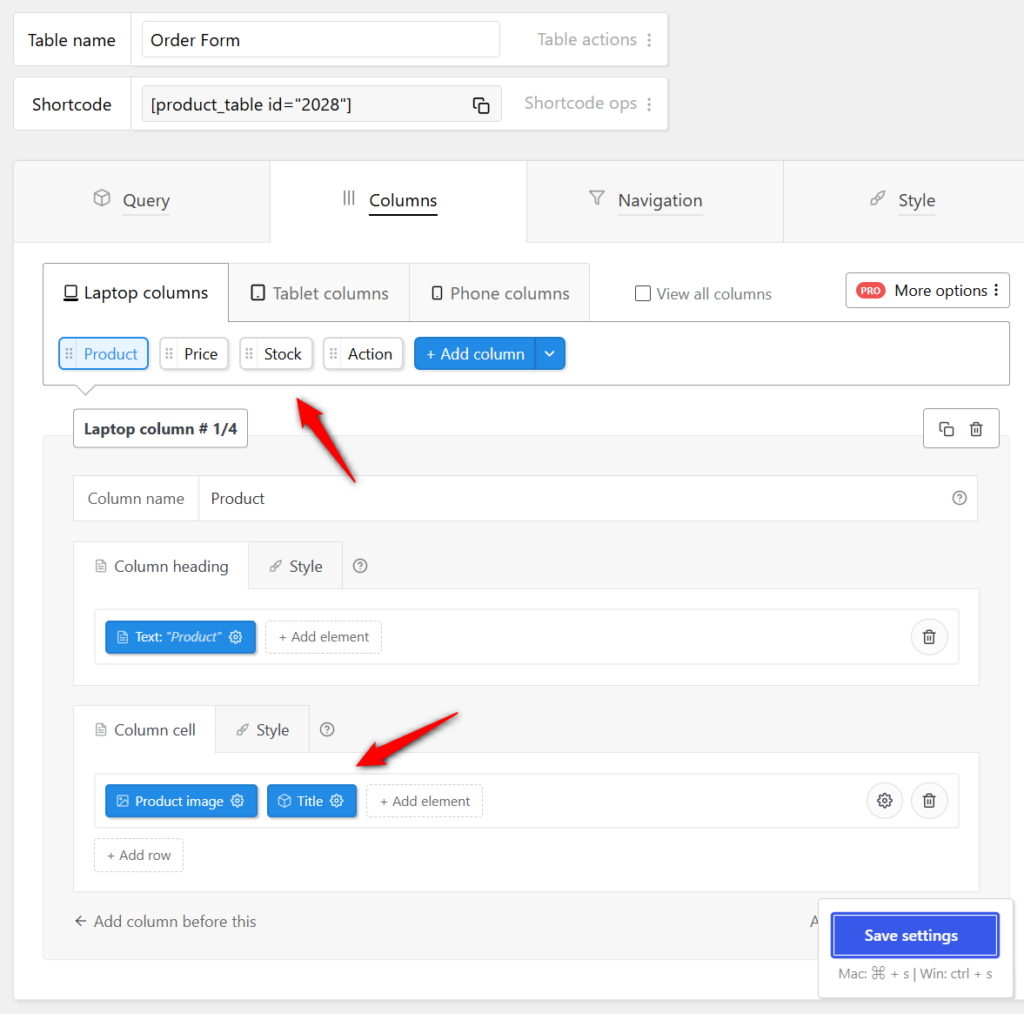Viewport: 1024px width, 1014px height.
Task: Click the Add row button
Action: tap(138, 855)
